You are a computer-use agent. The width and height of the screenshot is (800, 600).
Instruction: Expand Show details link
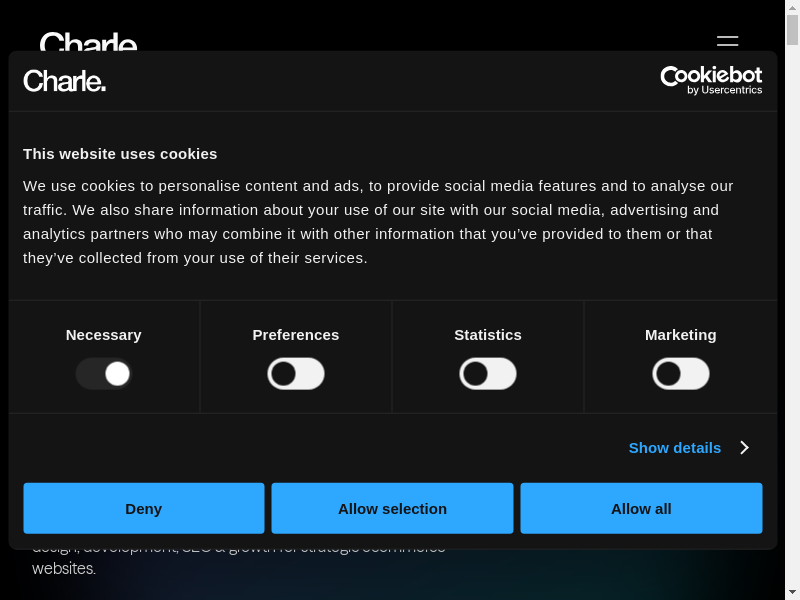[675, 448]
